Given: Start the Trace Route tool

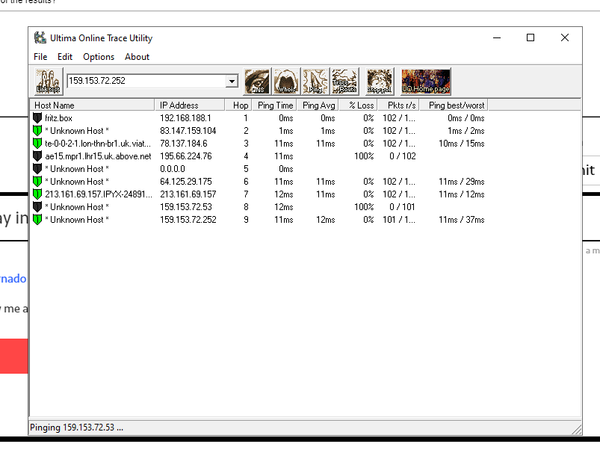Looking at the screenshot, I should point(345,81).
